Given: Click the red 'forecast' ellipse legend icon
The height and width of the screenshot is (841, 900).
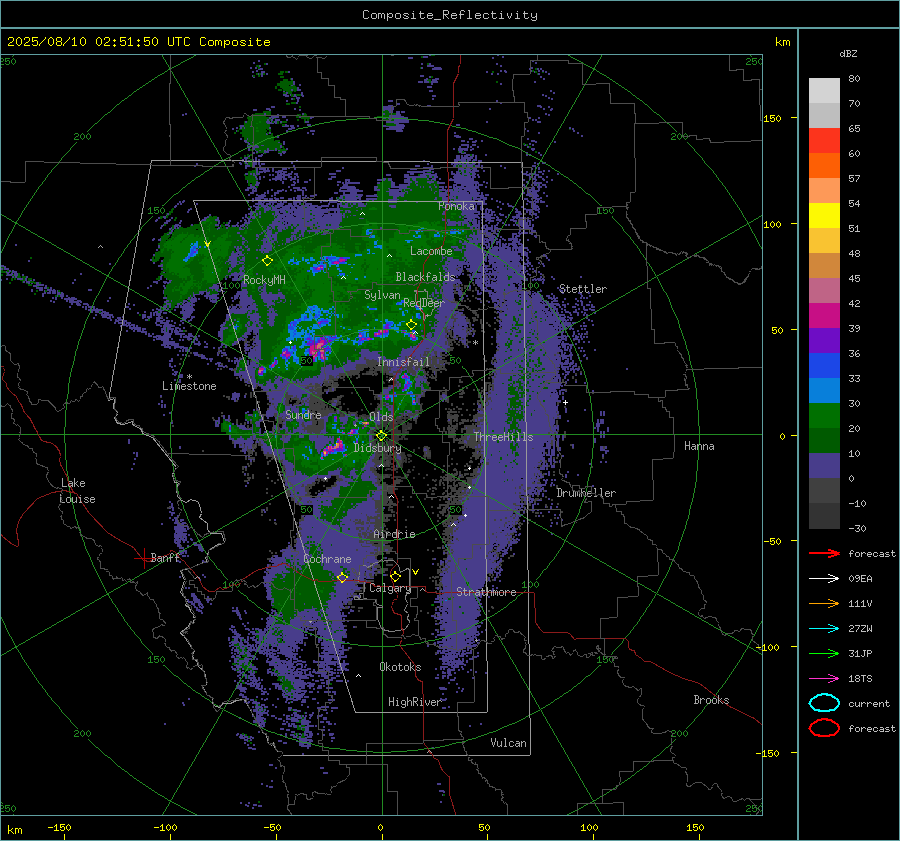Looking at the screenshot, I should (x=824, y=728).
